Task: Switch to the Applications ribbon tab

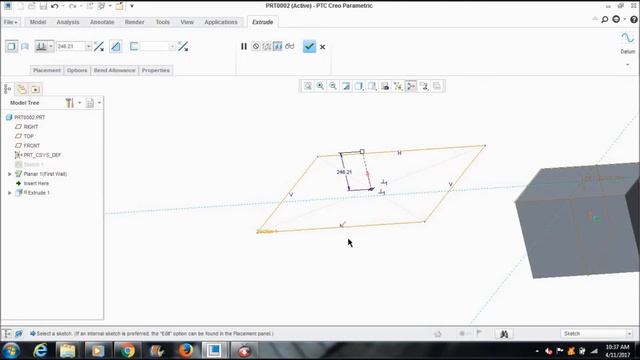Action: pyautogui.click(x=221, y=22)
